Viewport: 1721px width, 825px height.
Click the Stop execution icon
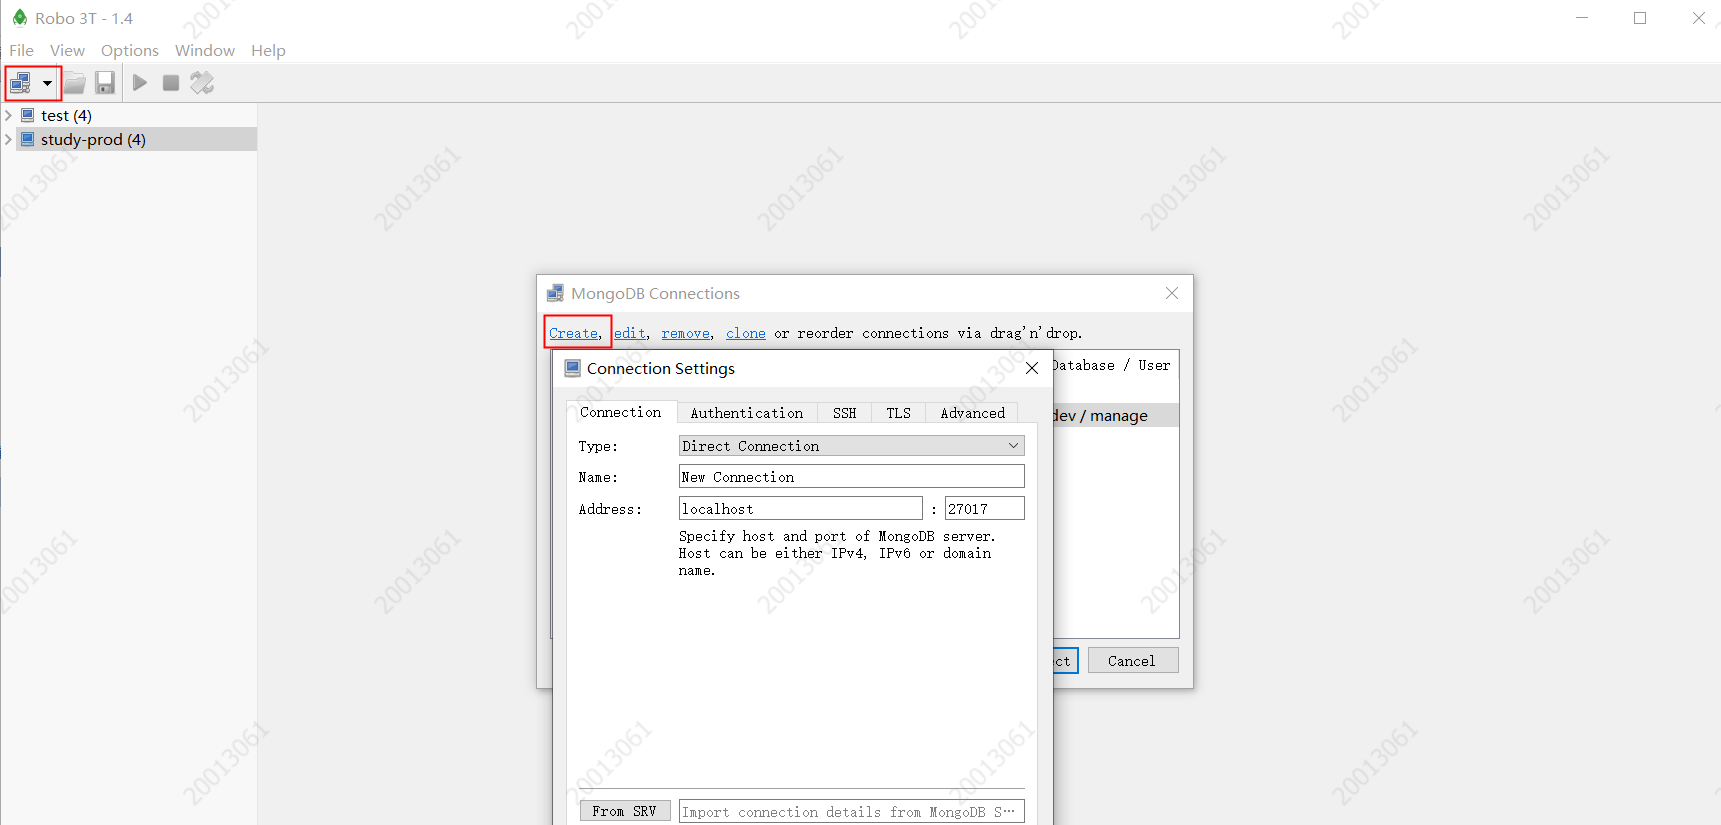click(171, 83)
